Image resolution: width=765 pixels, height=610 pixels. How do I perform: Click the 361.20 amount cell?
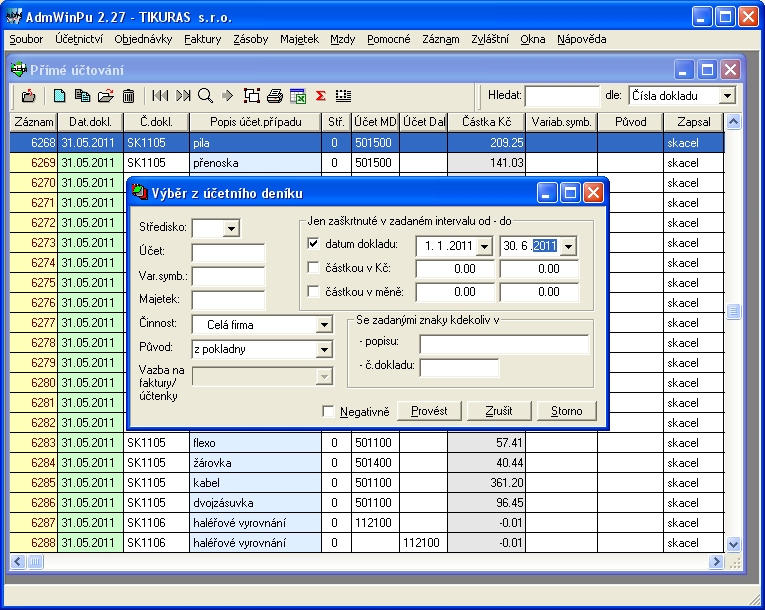[486, 483]
